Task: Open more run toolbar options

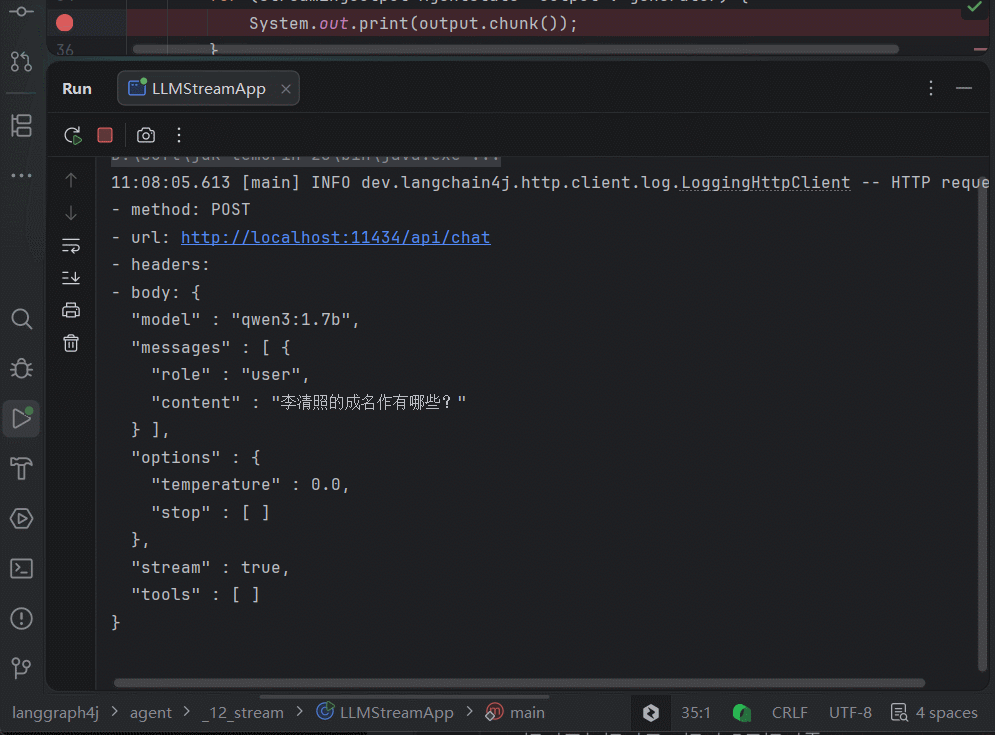Action: tap(179, 135)
